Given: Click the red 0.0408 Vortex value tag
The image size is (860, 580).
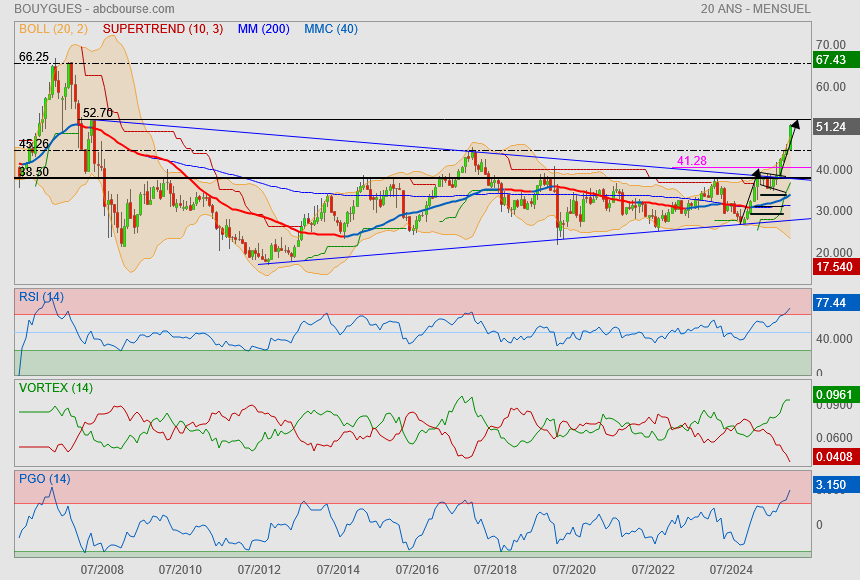Looking at the screenshot, I should pos(833,457).
